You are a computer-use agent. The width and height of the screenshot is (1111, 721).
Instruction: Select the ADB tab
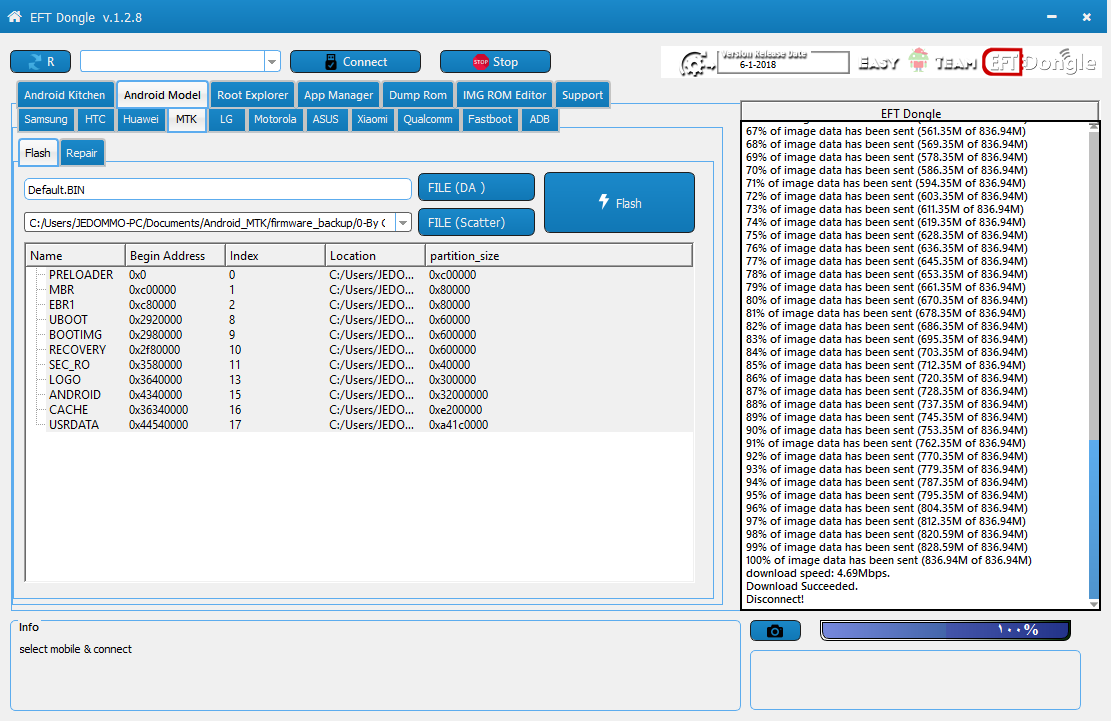(539, 119)
